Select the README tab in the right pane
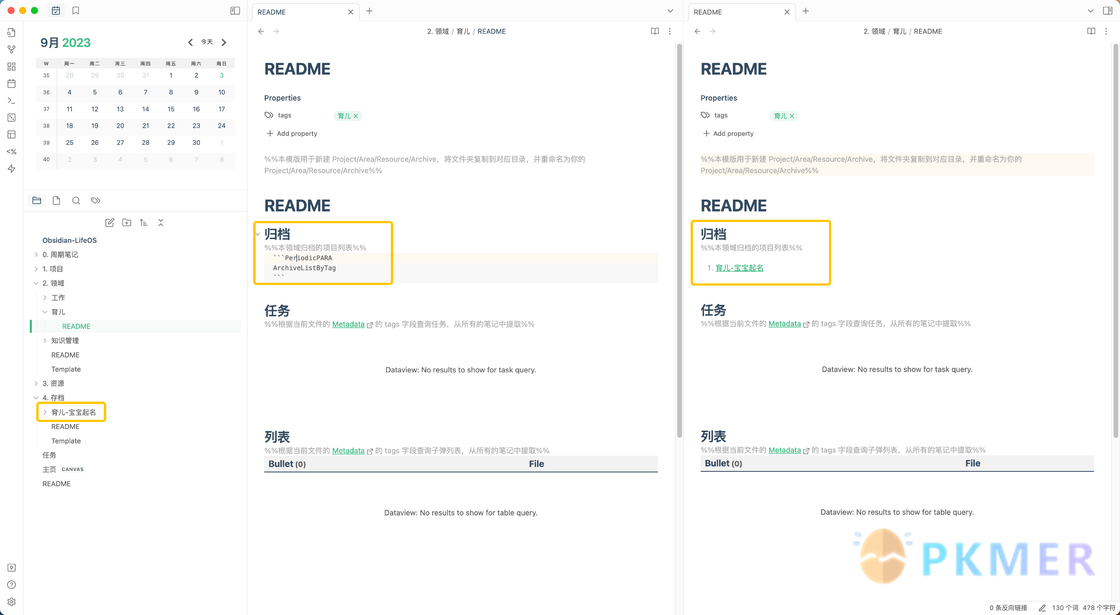Viewport: 1120px width, 615px height. pyautogui.click(x=741, y=12)
